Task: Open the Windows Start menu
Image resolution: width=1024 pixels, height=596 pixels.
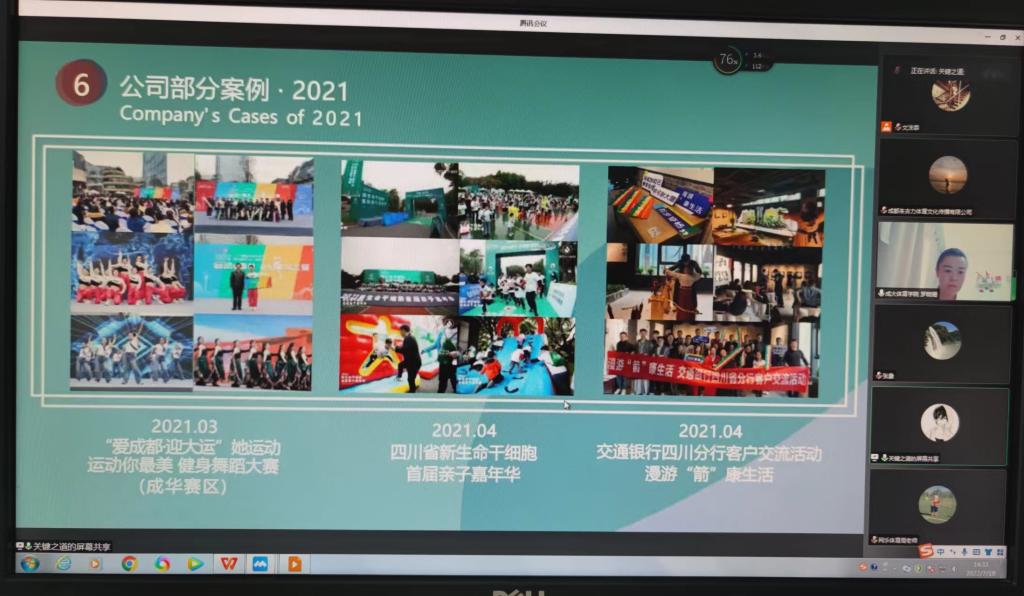Action: (x=29, y=563)
